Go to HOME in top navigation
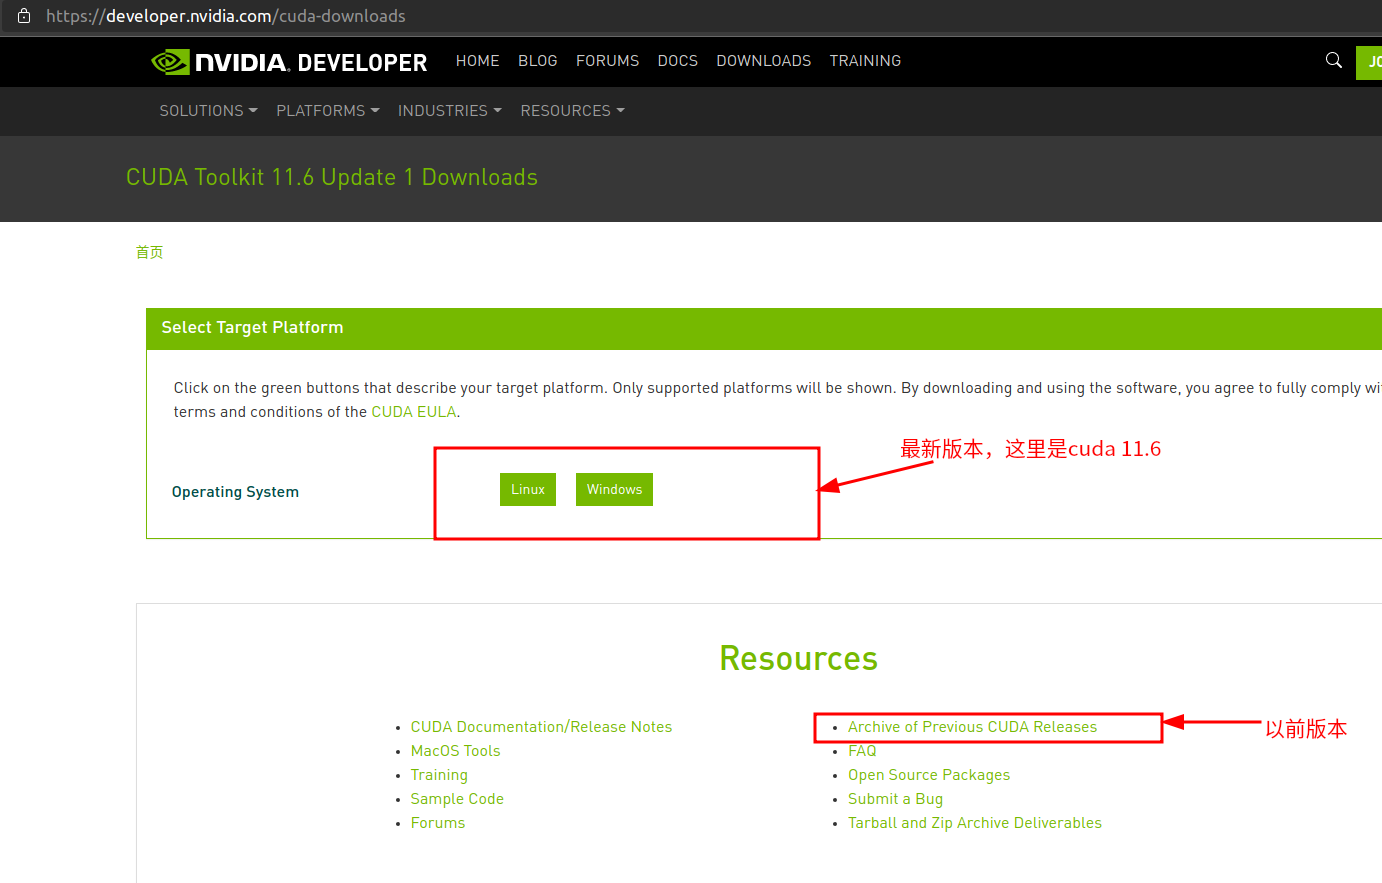This screenshot has height=883, width=1382. point(477,61)
